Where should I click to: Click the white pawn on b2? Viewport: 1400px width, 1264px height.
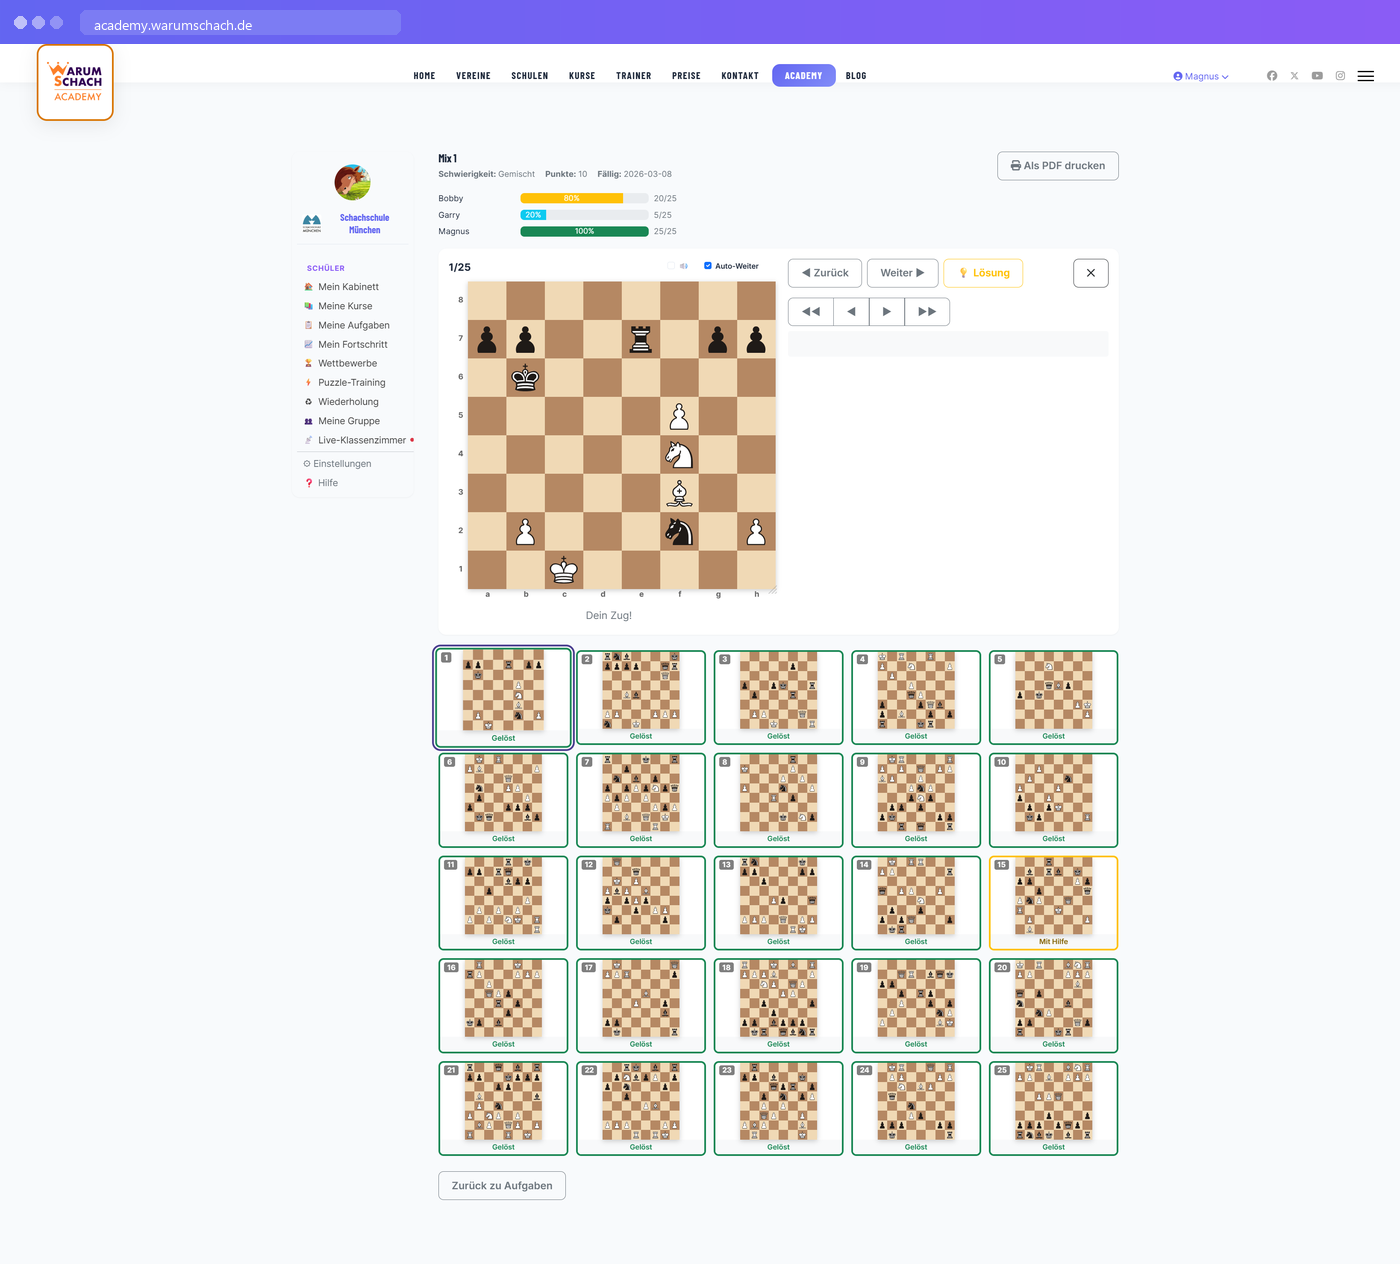click(x=525, y=531)
